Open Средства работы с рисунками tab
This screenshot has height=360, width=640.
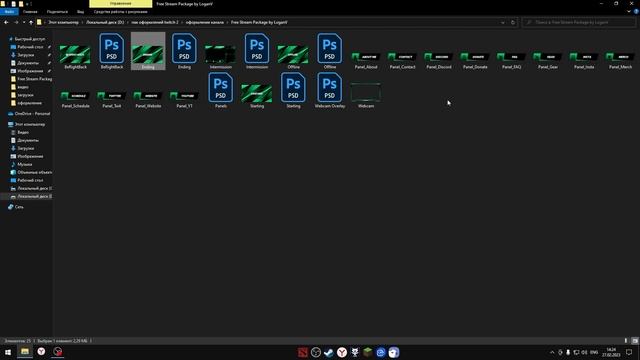coord(120,12)
